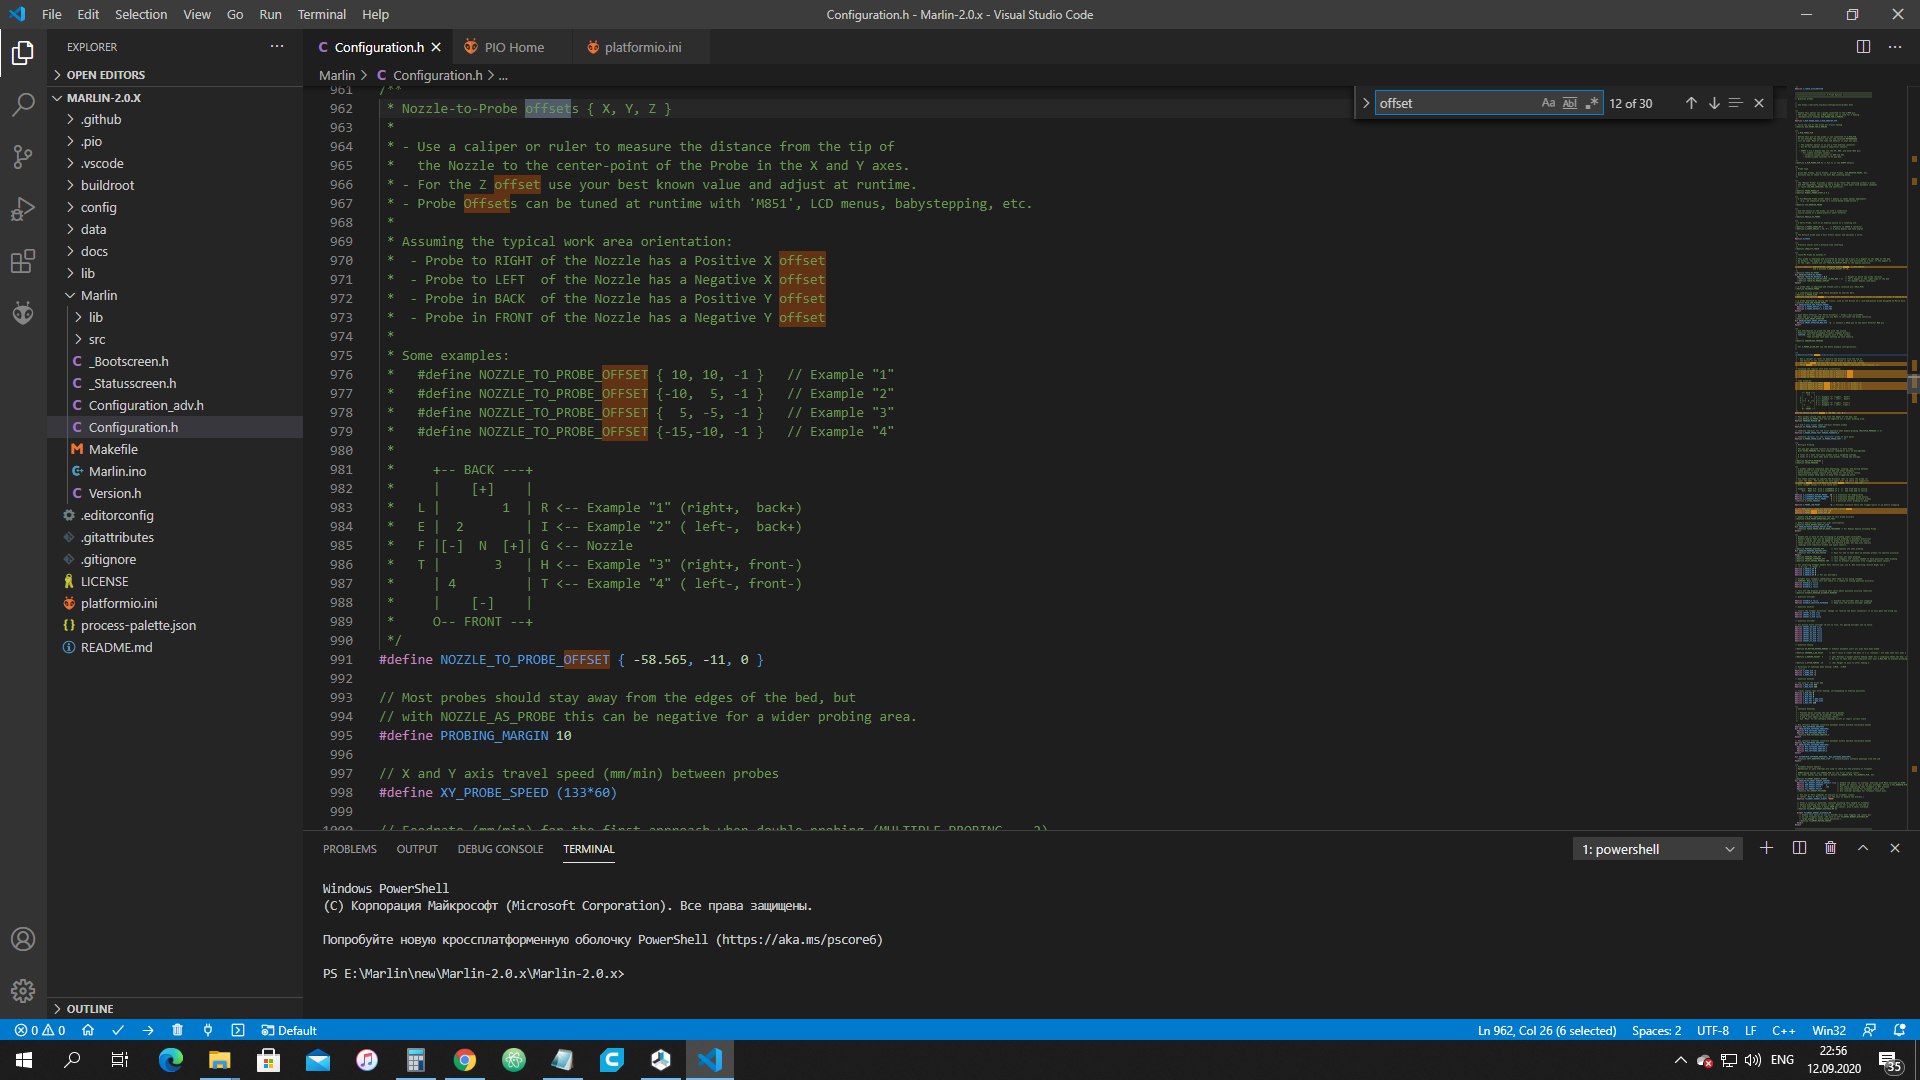Expand the OUTLINE section

click(x=175, y=1009)
